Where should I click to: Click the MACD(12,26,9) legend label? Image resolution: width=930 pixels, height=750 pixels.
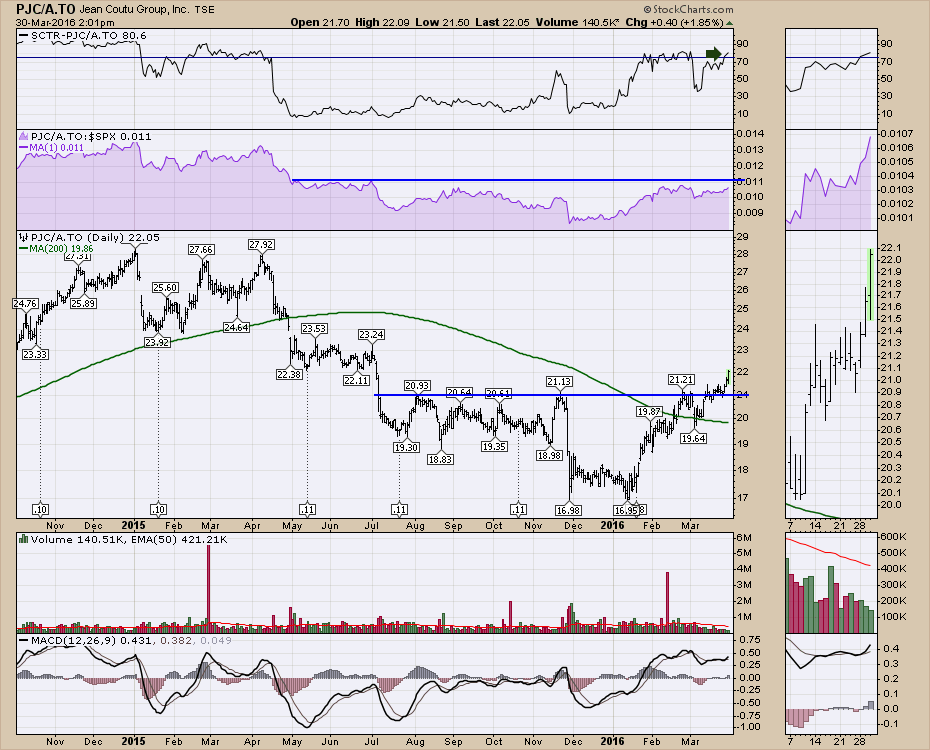coord(74,640)
